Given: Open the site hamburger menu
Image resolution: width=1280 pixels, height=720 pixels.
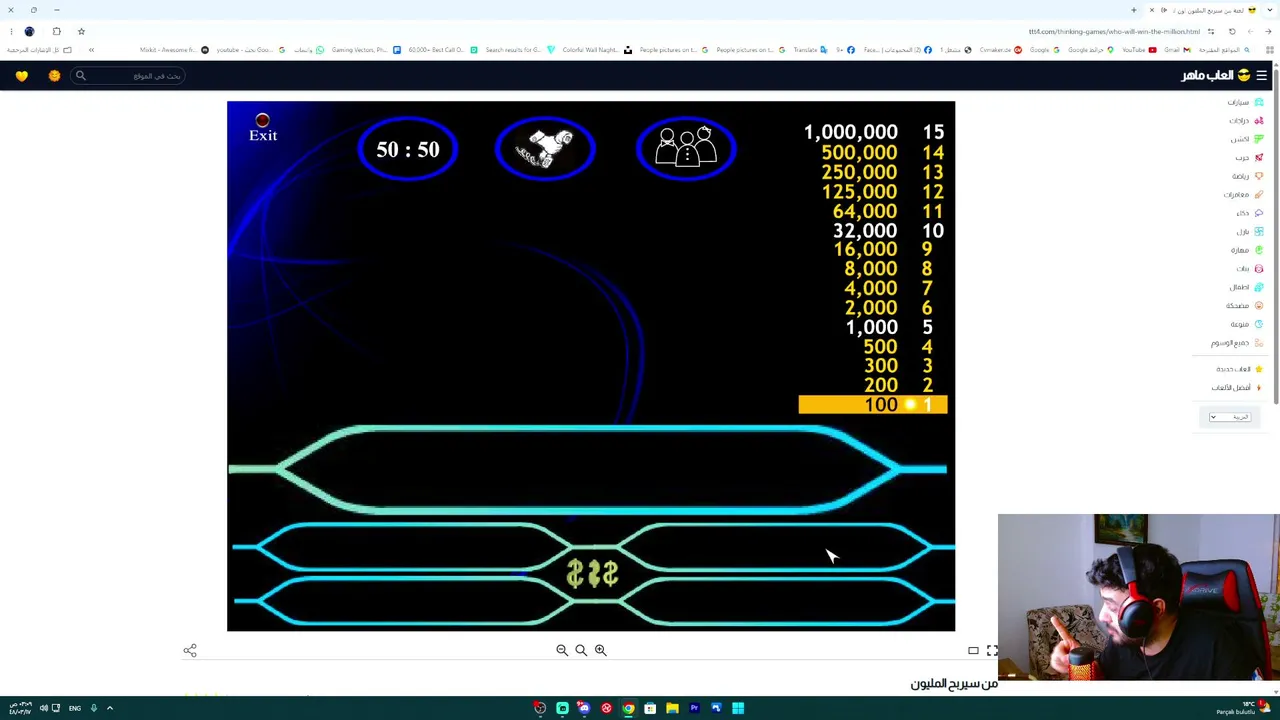Looking at the screenshot, I should coord(1261,75).
